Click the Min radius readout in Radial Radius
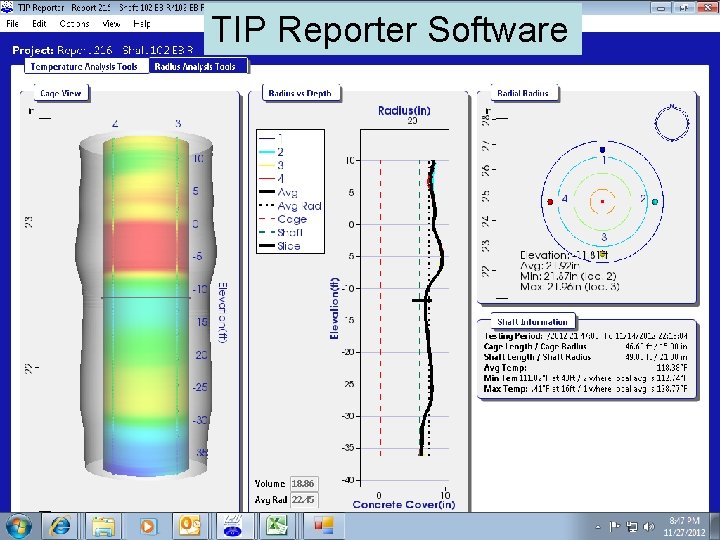 pyautogui.click(x=568, y=276)
